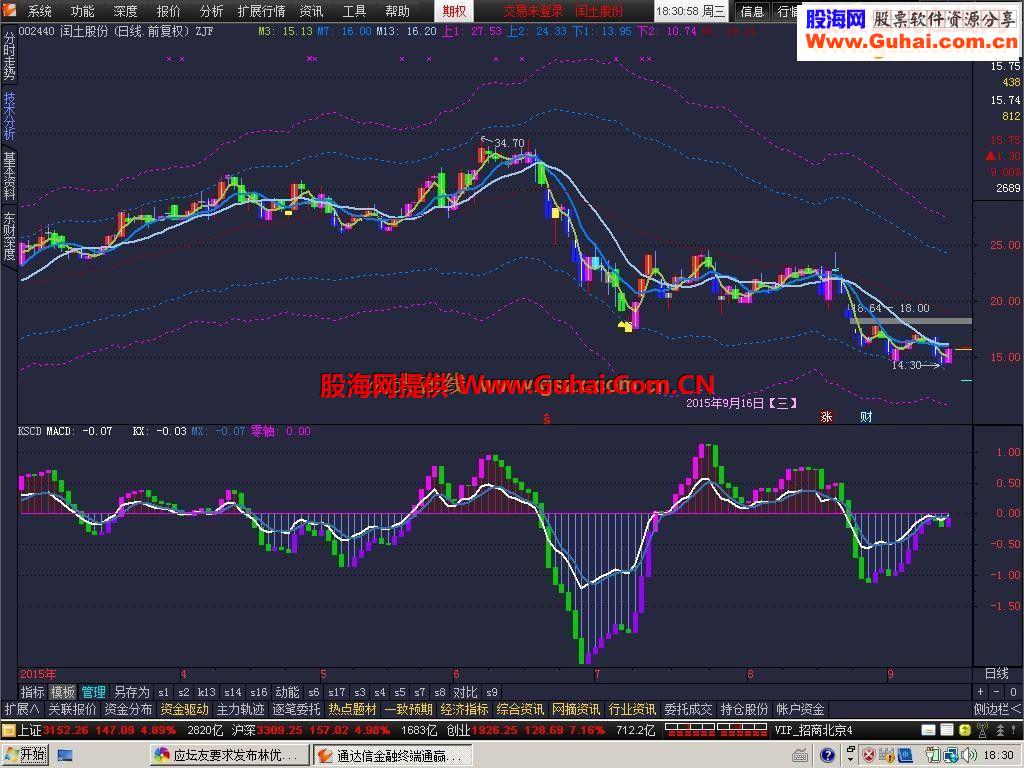Image resolution: width=1024 pixels, height=768 pixels.
Task: Click the Windows 开始 start button
Action: click(25, 755)
